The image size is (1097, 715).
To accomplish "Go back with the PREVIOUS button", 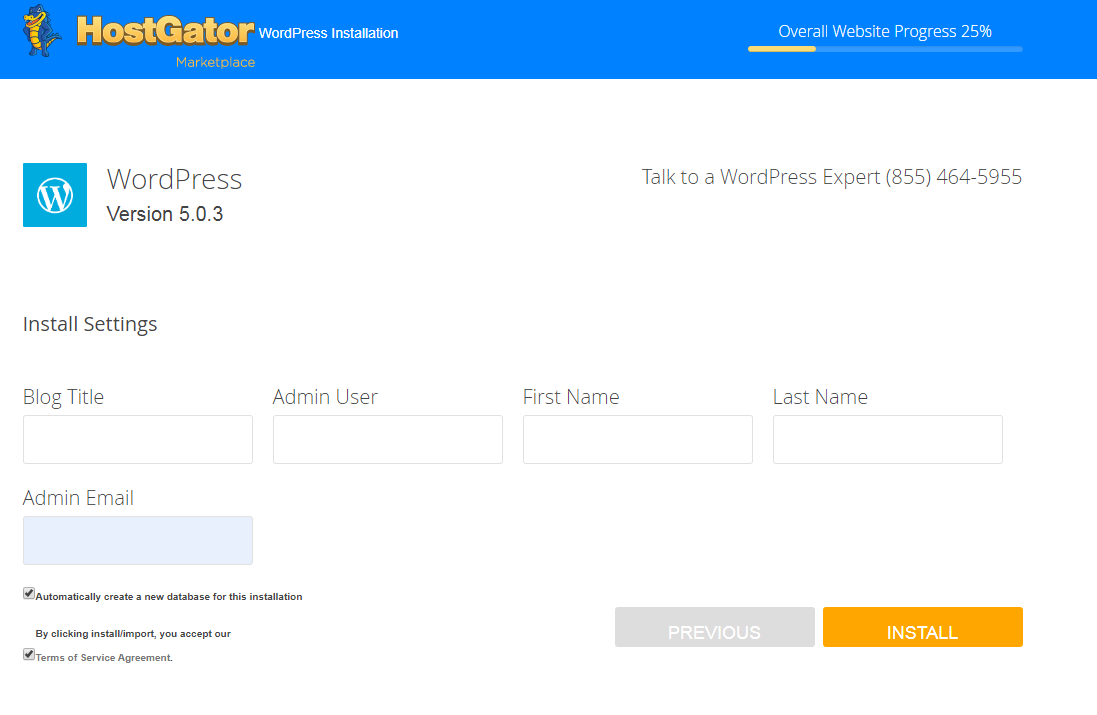I will coord(714,627).
